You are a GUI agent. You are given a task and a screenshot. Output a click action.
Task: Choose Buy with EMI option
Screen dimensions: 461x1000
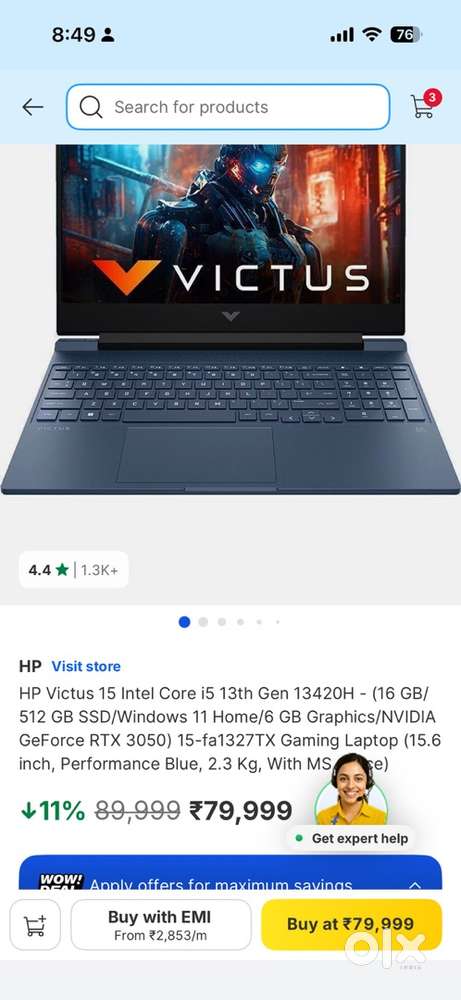click(x=161, y=925)
